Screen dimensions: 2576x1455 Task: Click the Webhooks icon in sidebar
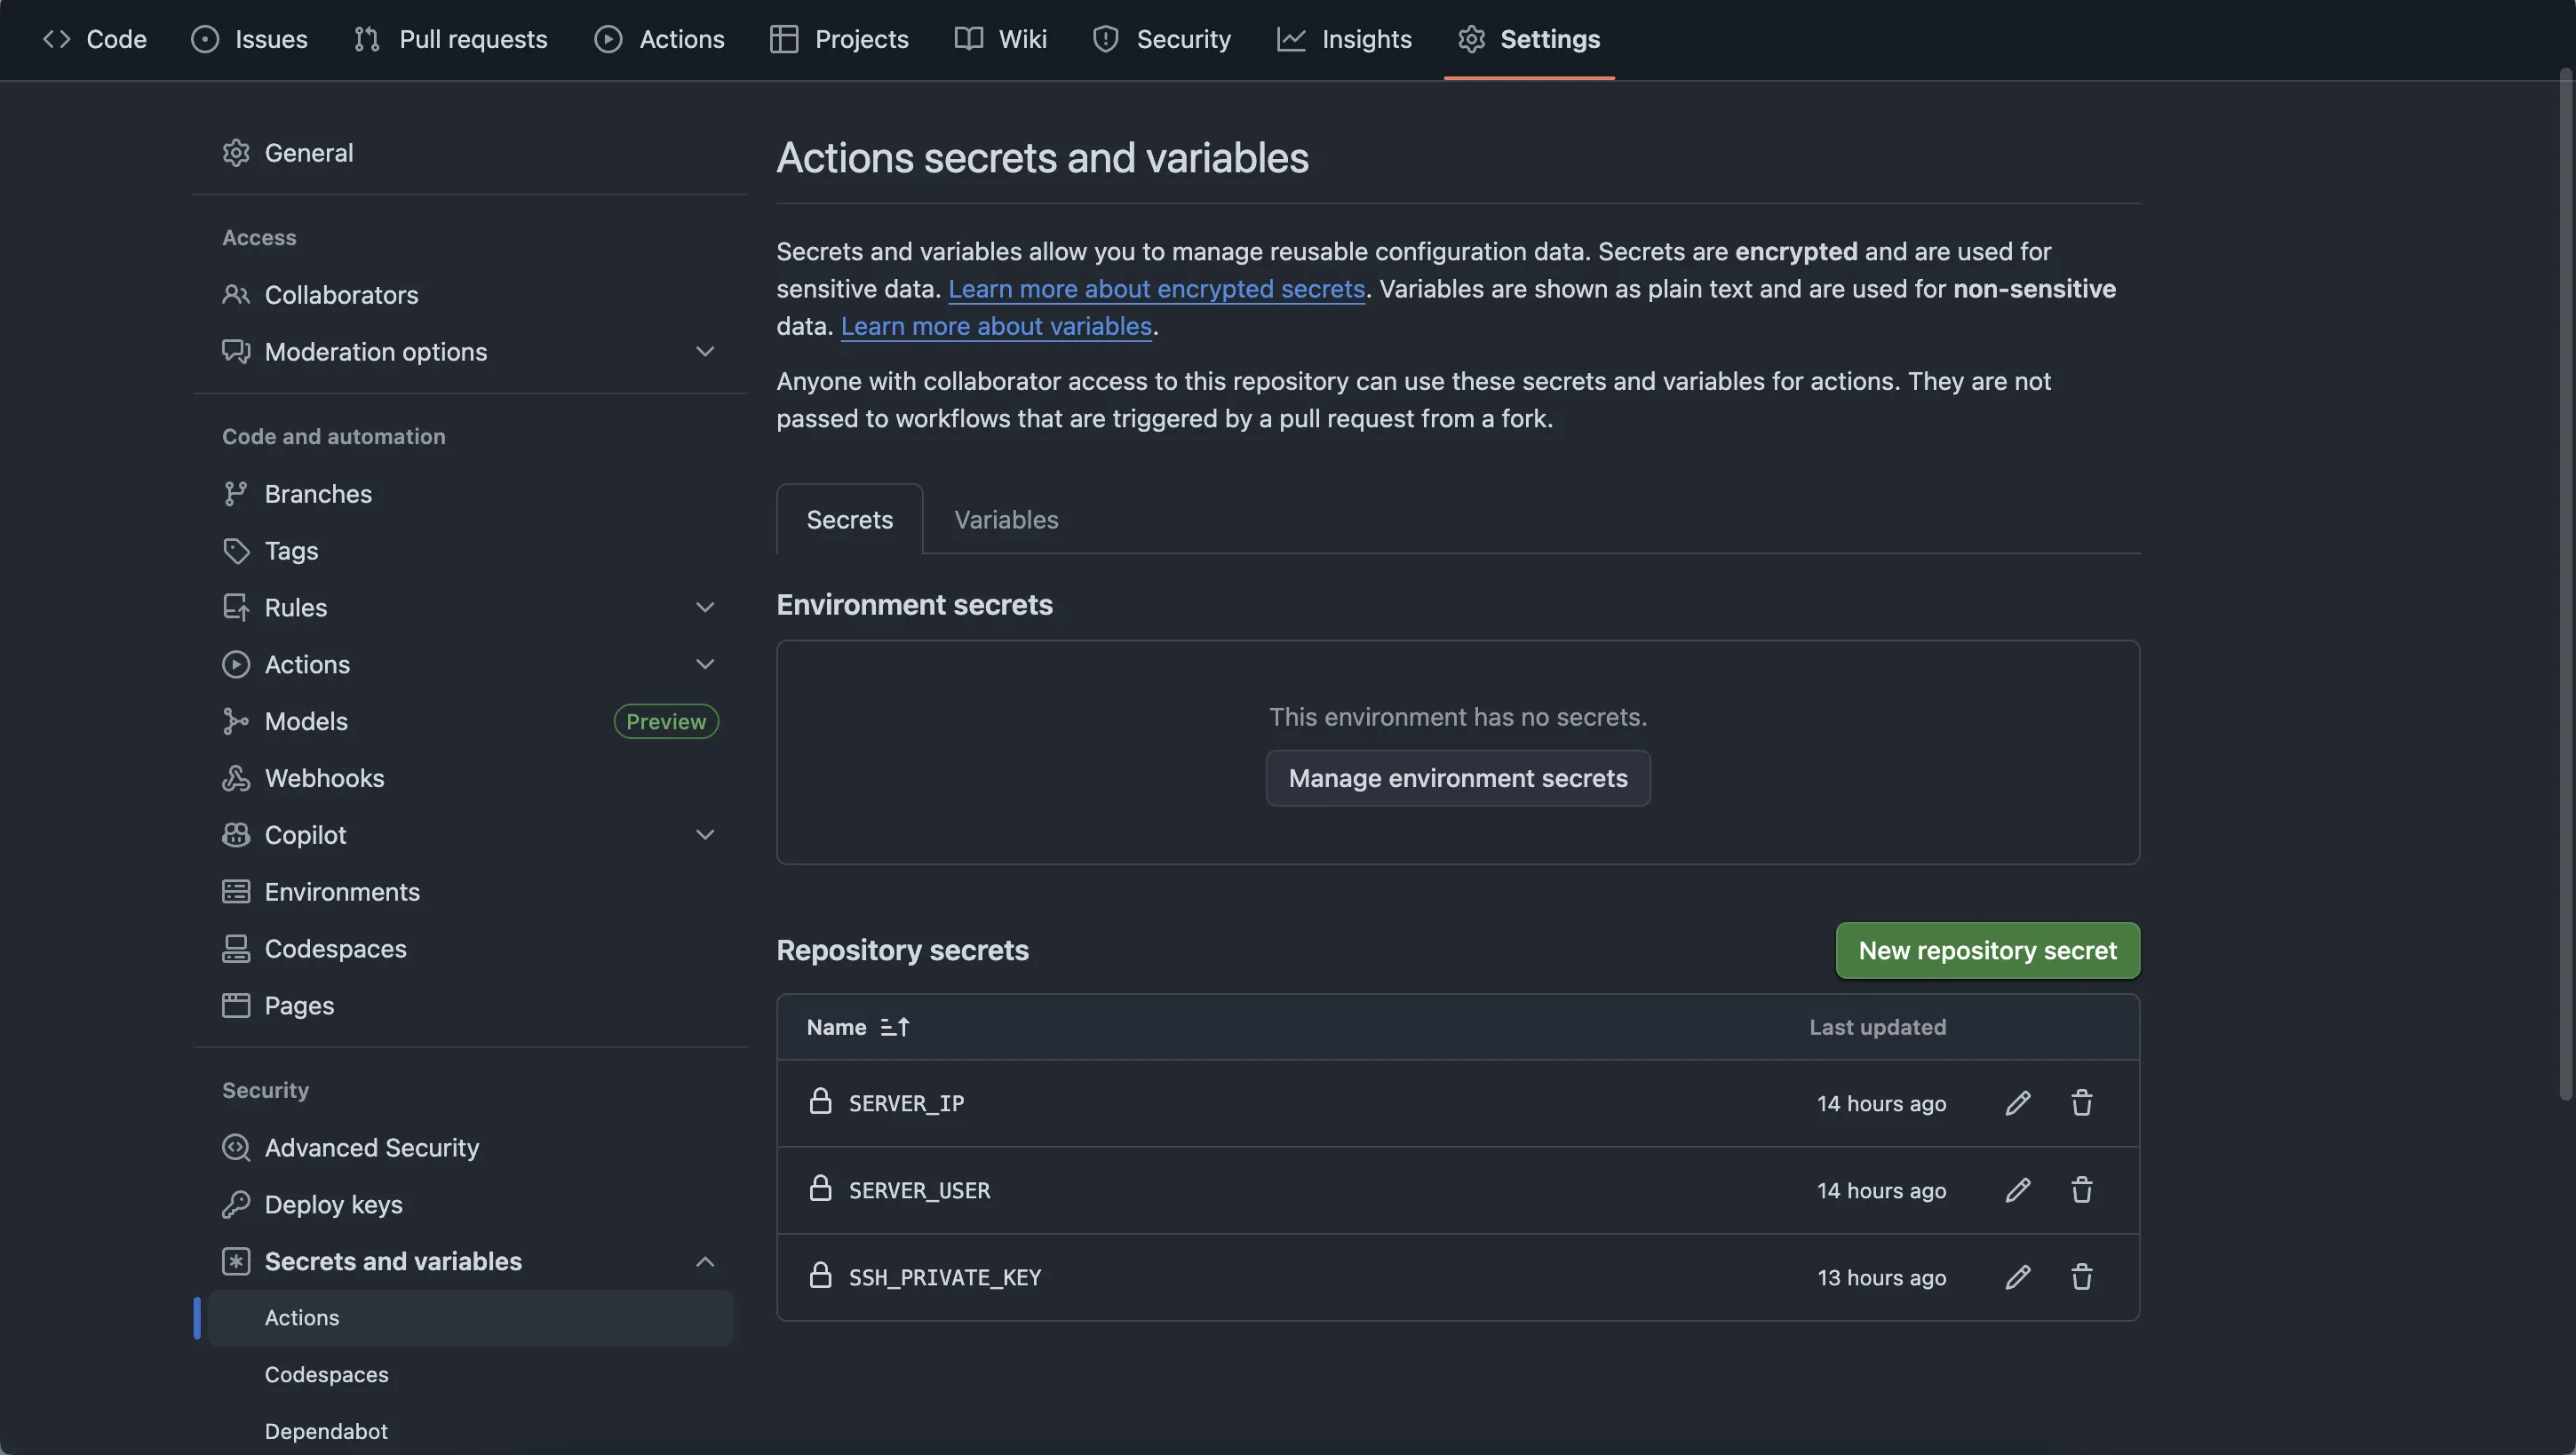(236, 778)
